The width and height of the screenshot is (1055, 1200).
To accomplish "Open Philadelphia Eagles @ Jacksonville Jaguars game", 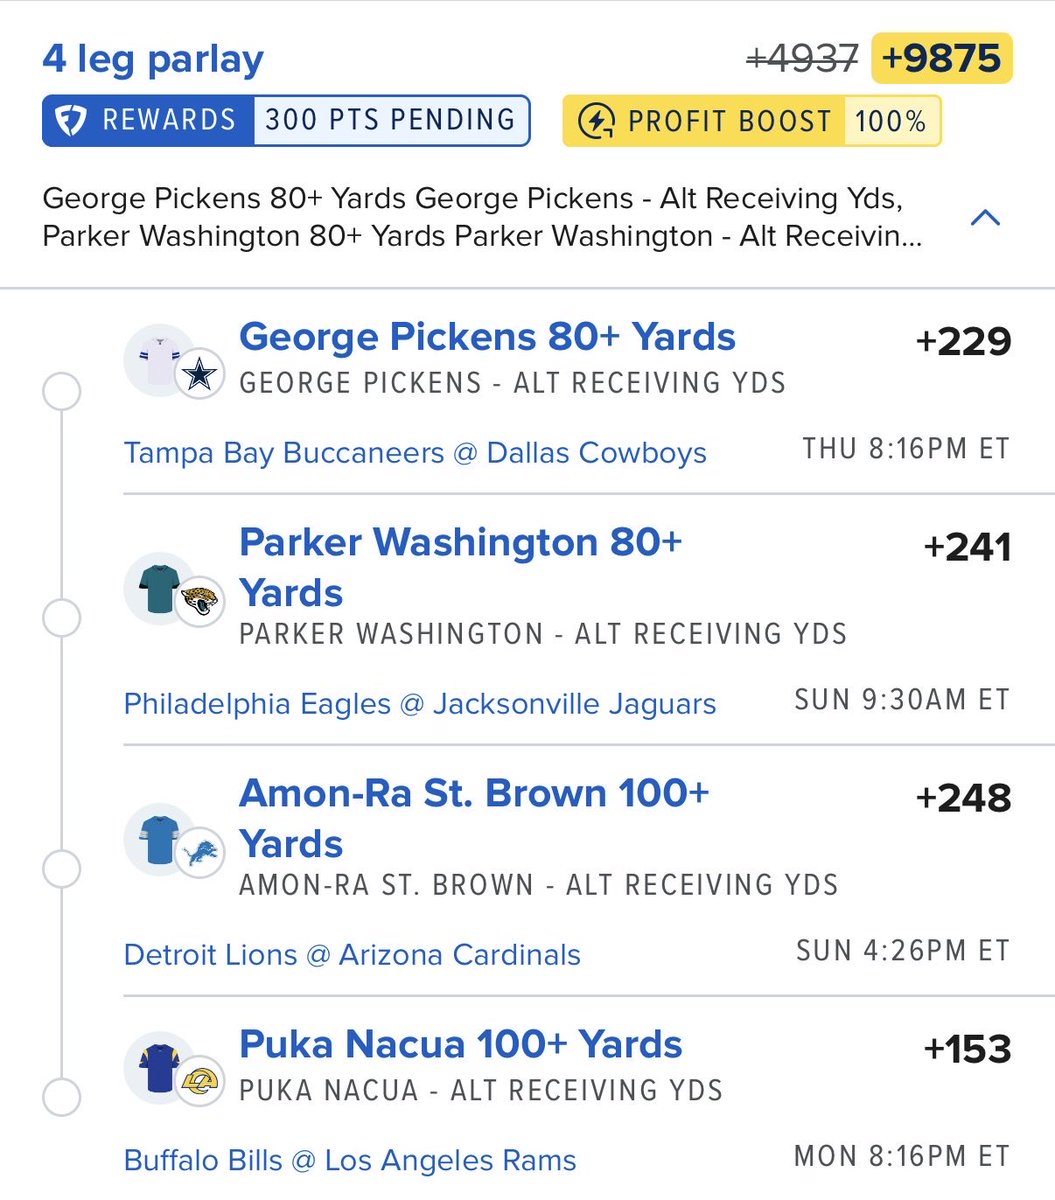I will (x=420, y=704).
